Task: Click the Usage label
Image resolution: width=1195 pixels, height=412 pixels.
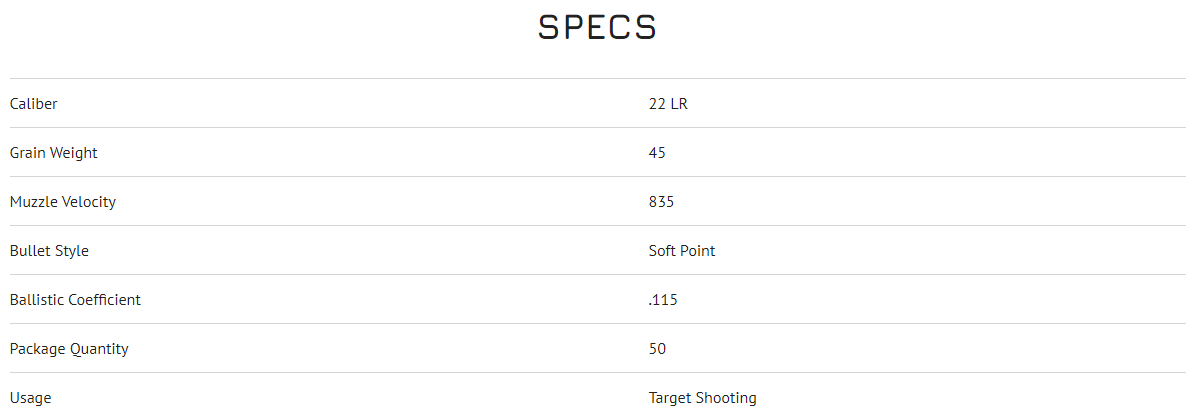Action: coord(30,398)
